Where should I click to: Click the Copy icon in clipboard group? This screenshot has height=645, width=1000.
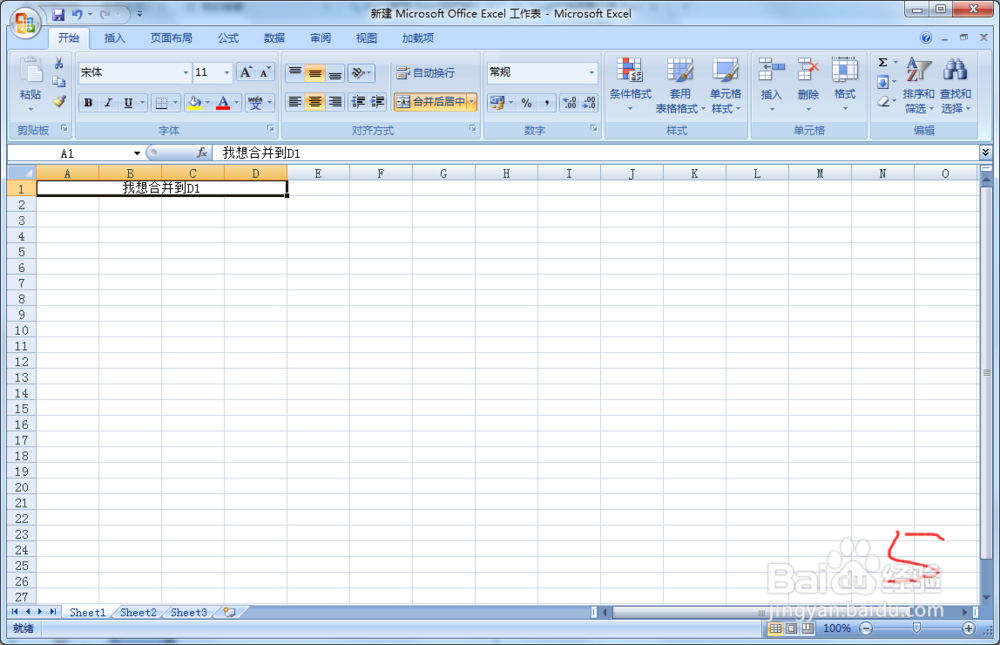pyautogui.click(x=59, y=82)
